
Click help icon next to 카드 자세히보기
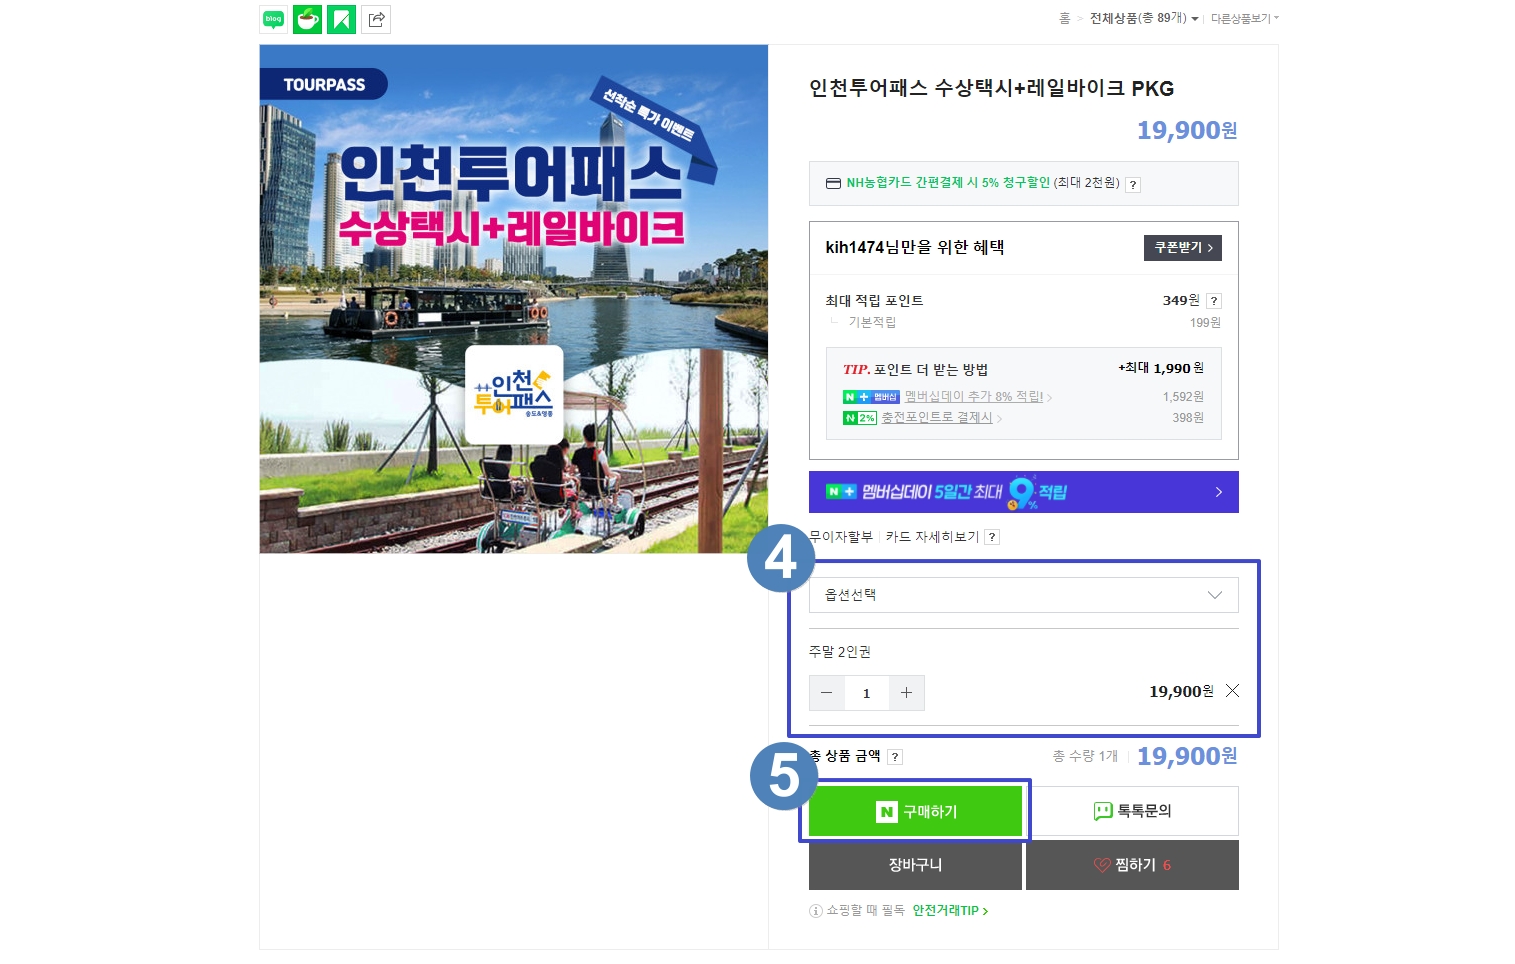click(x=992, y=537)
